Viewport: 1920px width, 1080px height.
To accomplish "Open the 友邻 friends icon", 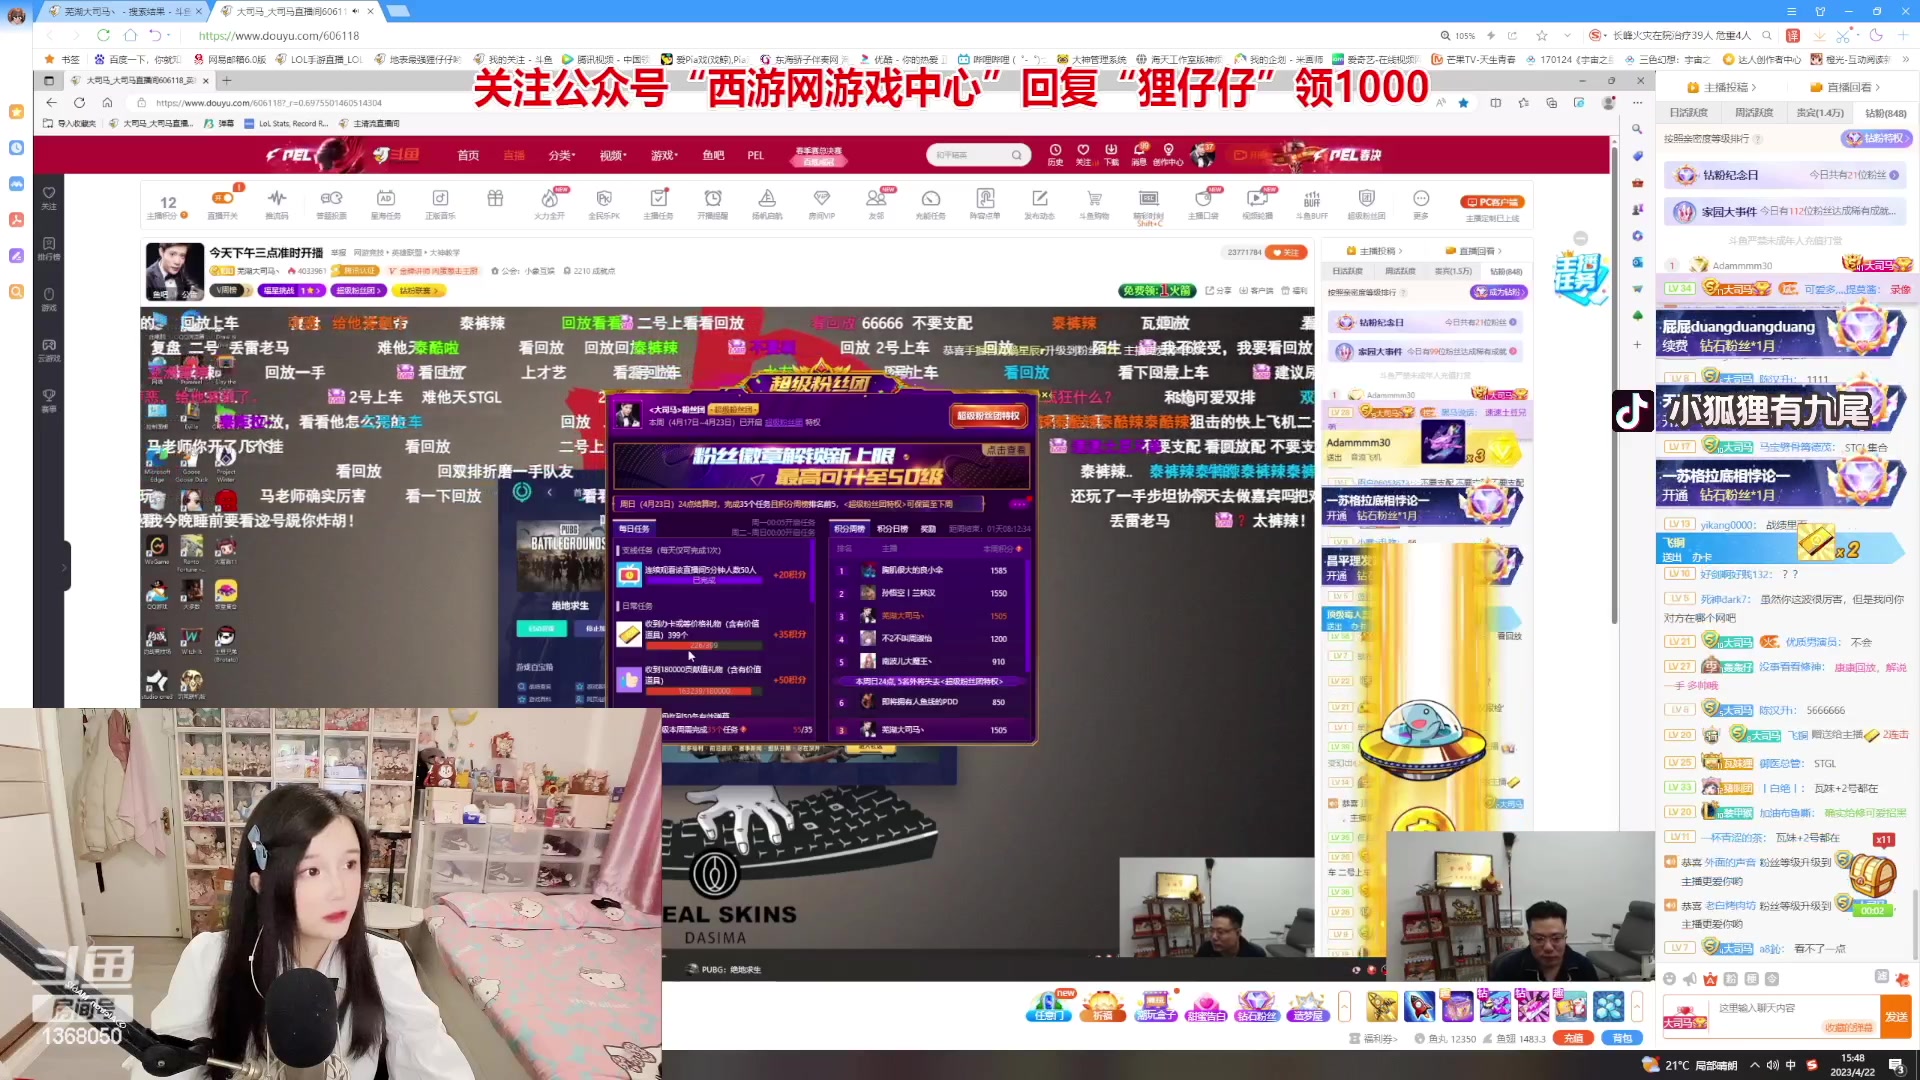I will tap(877, 203).
